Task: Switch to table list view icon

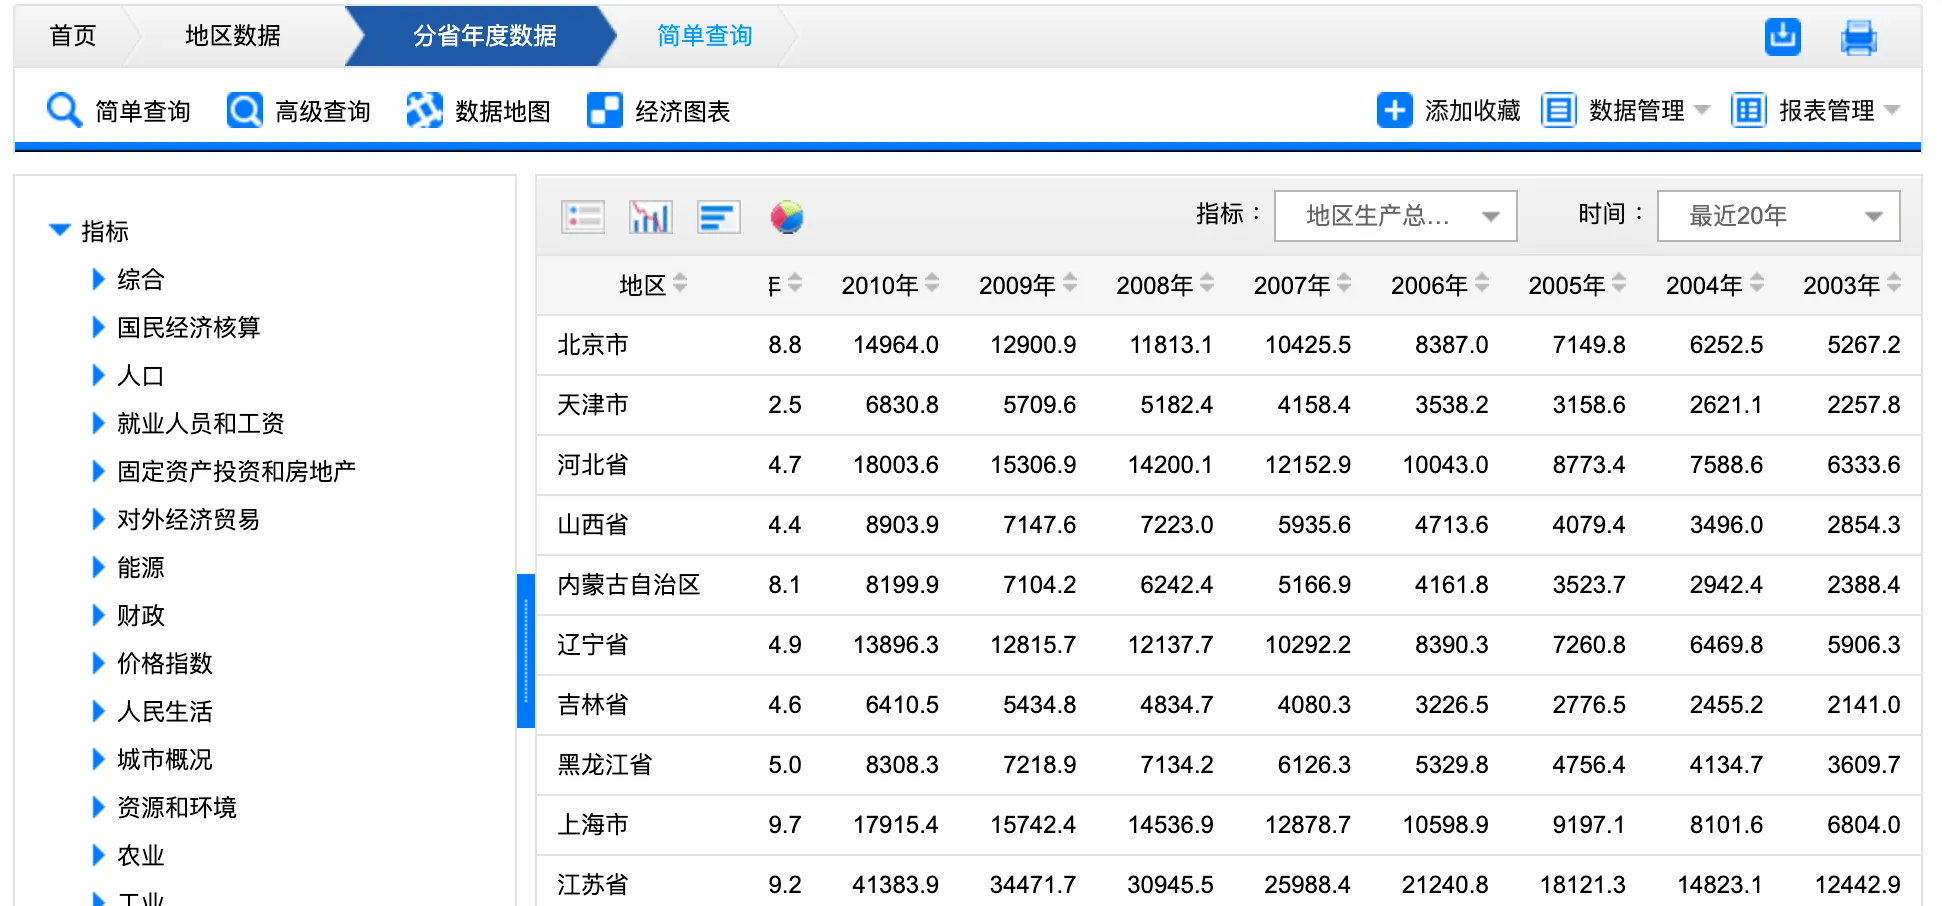Action: point(583,216)
